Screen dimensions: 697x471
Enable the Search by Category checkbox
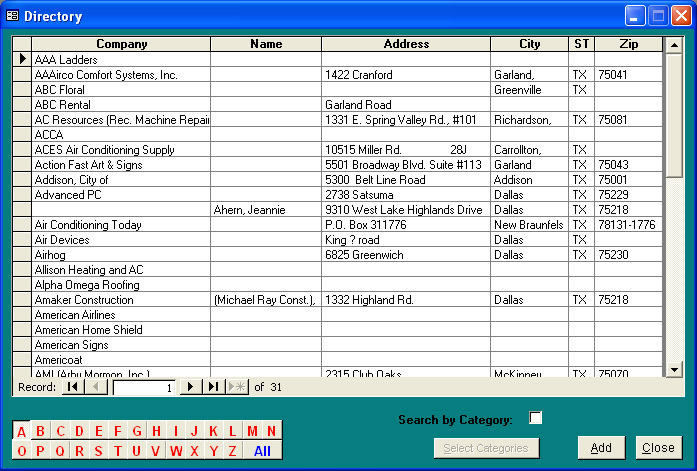click(x=535, y=418)
